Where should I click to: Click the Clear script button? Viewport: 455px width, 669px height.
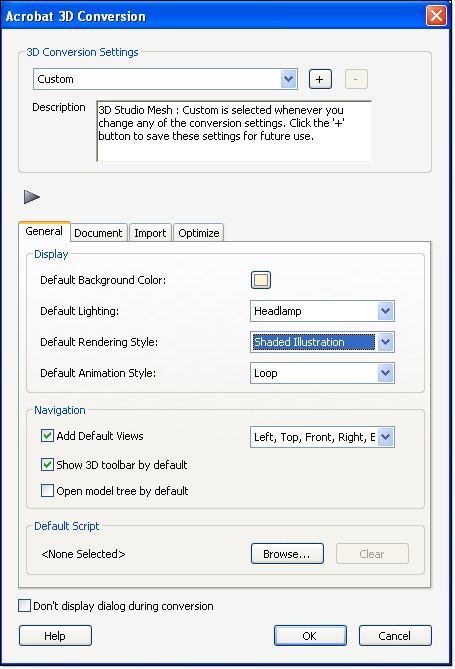(x=372, y=554)
